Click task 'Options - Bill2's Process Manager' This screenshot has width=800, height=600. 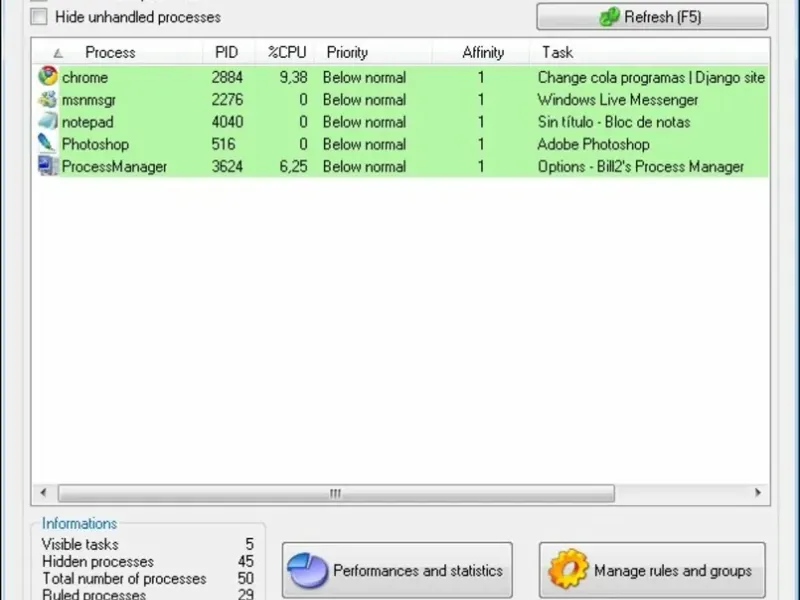click(x=641, y=167)
